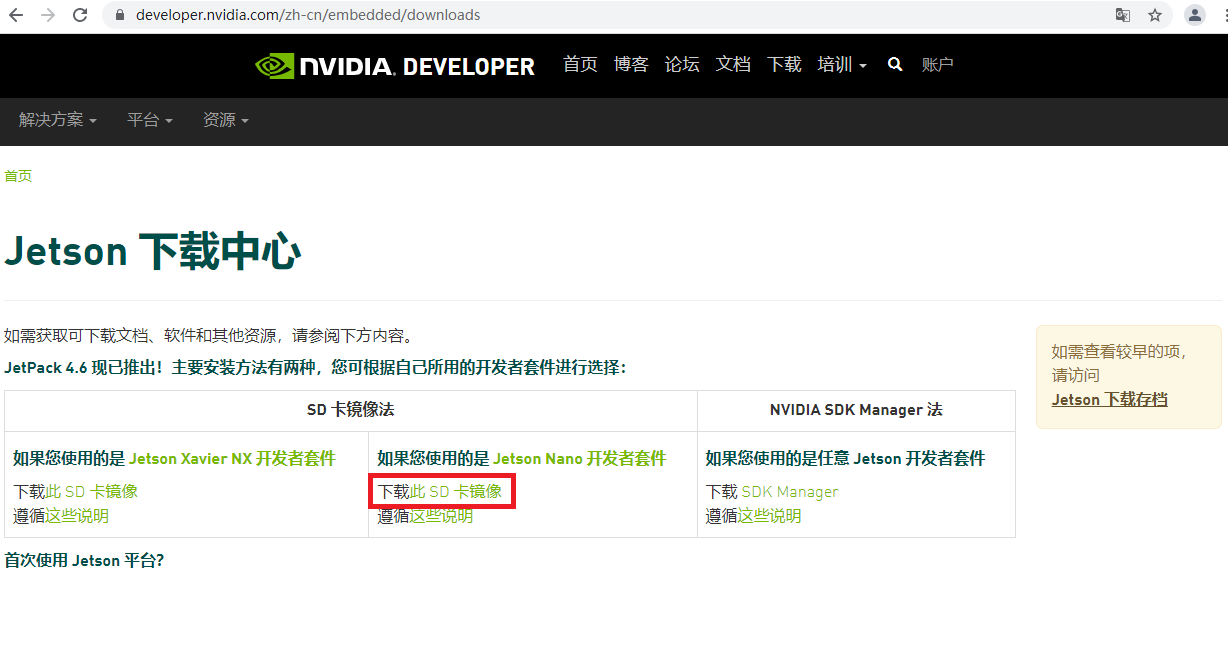Click NVIDIA SDK Manager 法 table header
Image resolution: width=1228 pixels, height=648 pixels.
coord(856,410)
